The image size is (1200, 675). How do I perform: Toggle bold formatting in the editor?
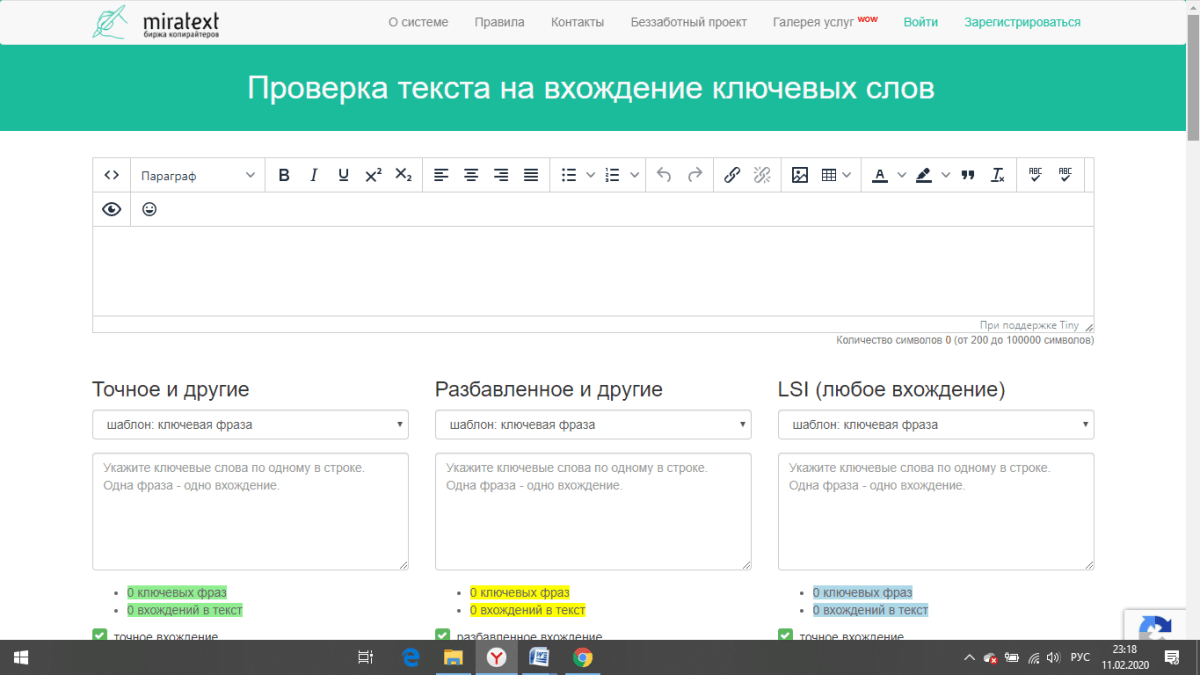pos(284,175)
